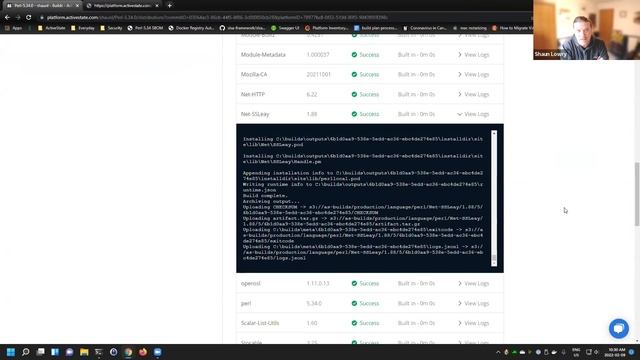Screen dimensions: 640x360
Task: Click the address bar URL
Action: 216,18
